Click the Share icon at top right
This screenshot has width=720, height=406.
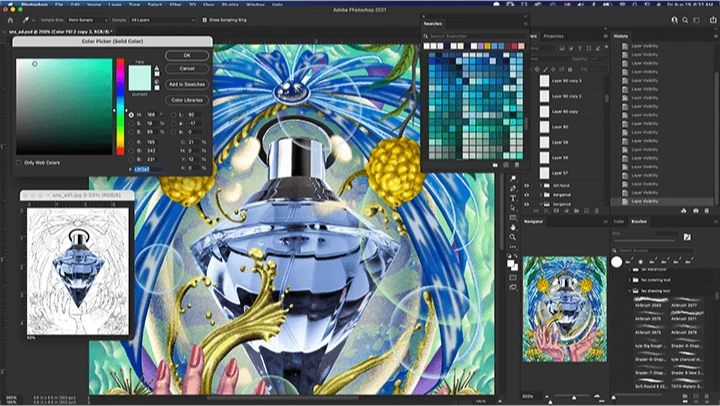(x=713, y=20)
